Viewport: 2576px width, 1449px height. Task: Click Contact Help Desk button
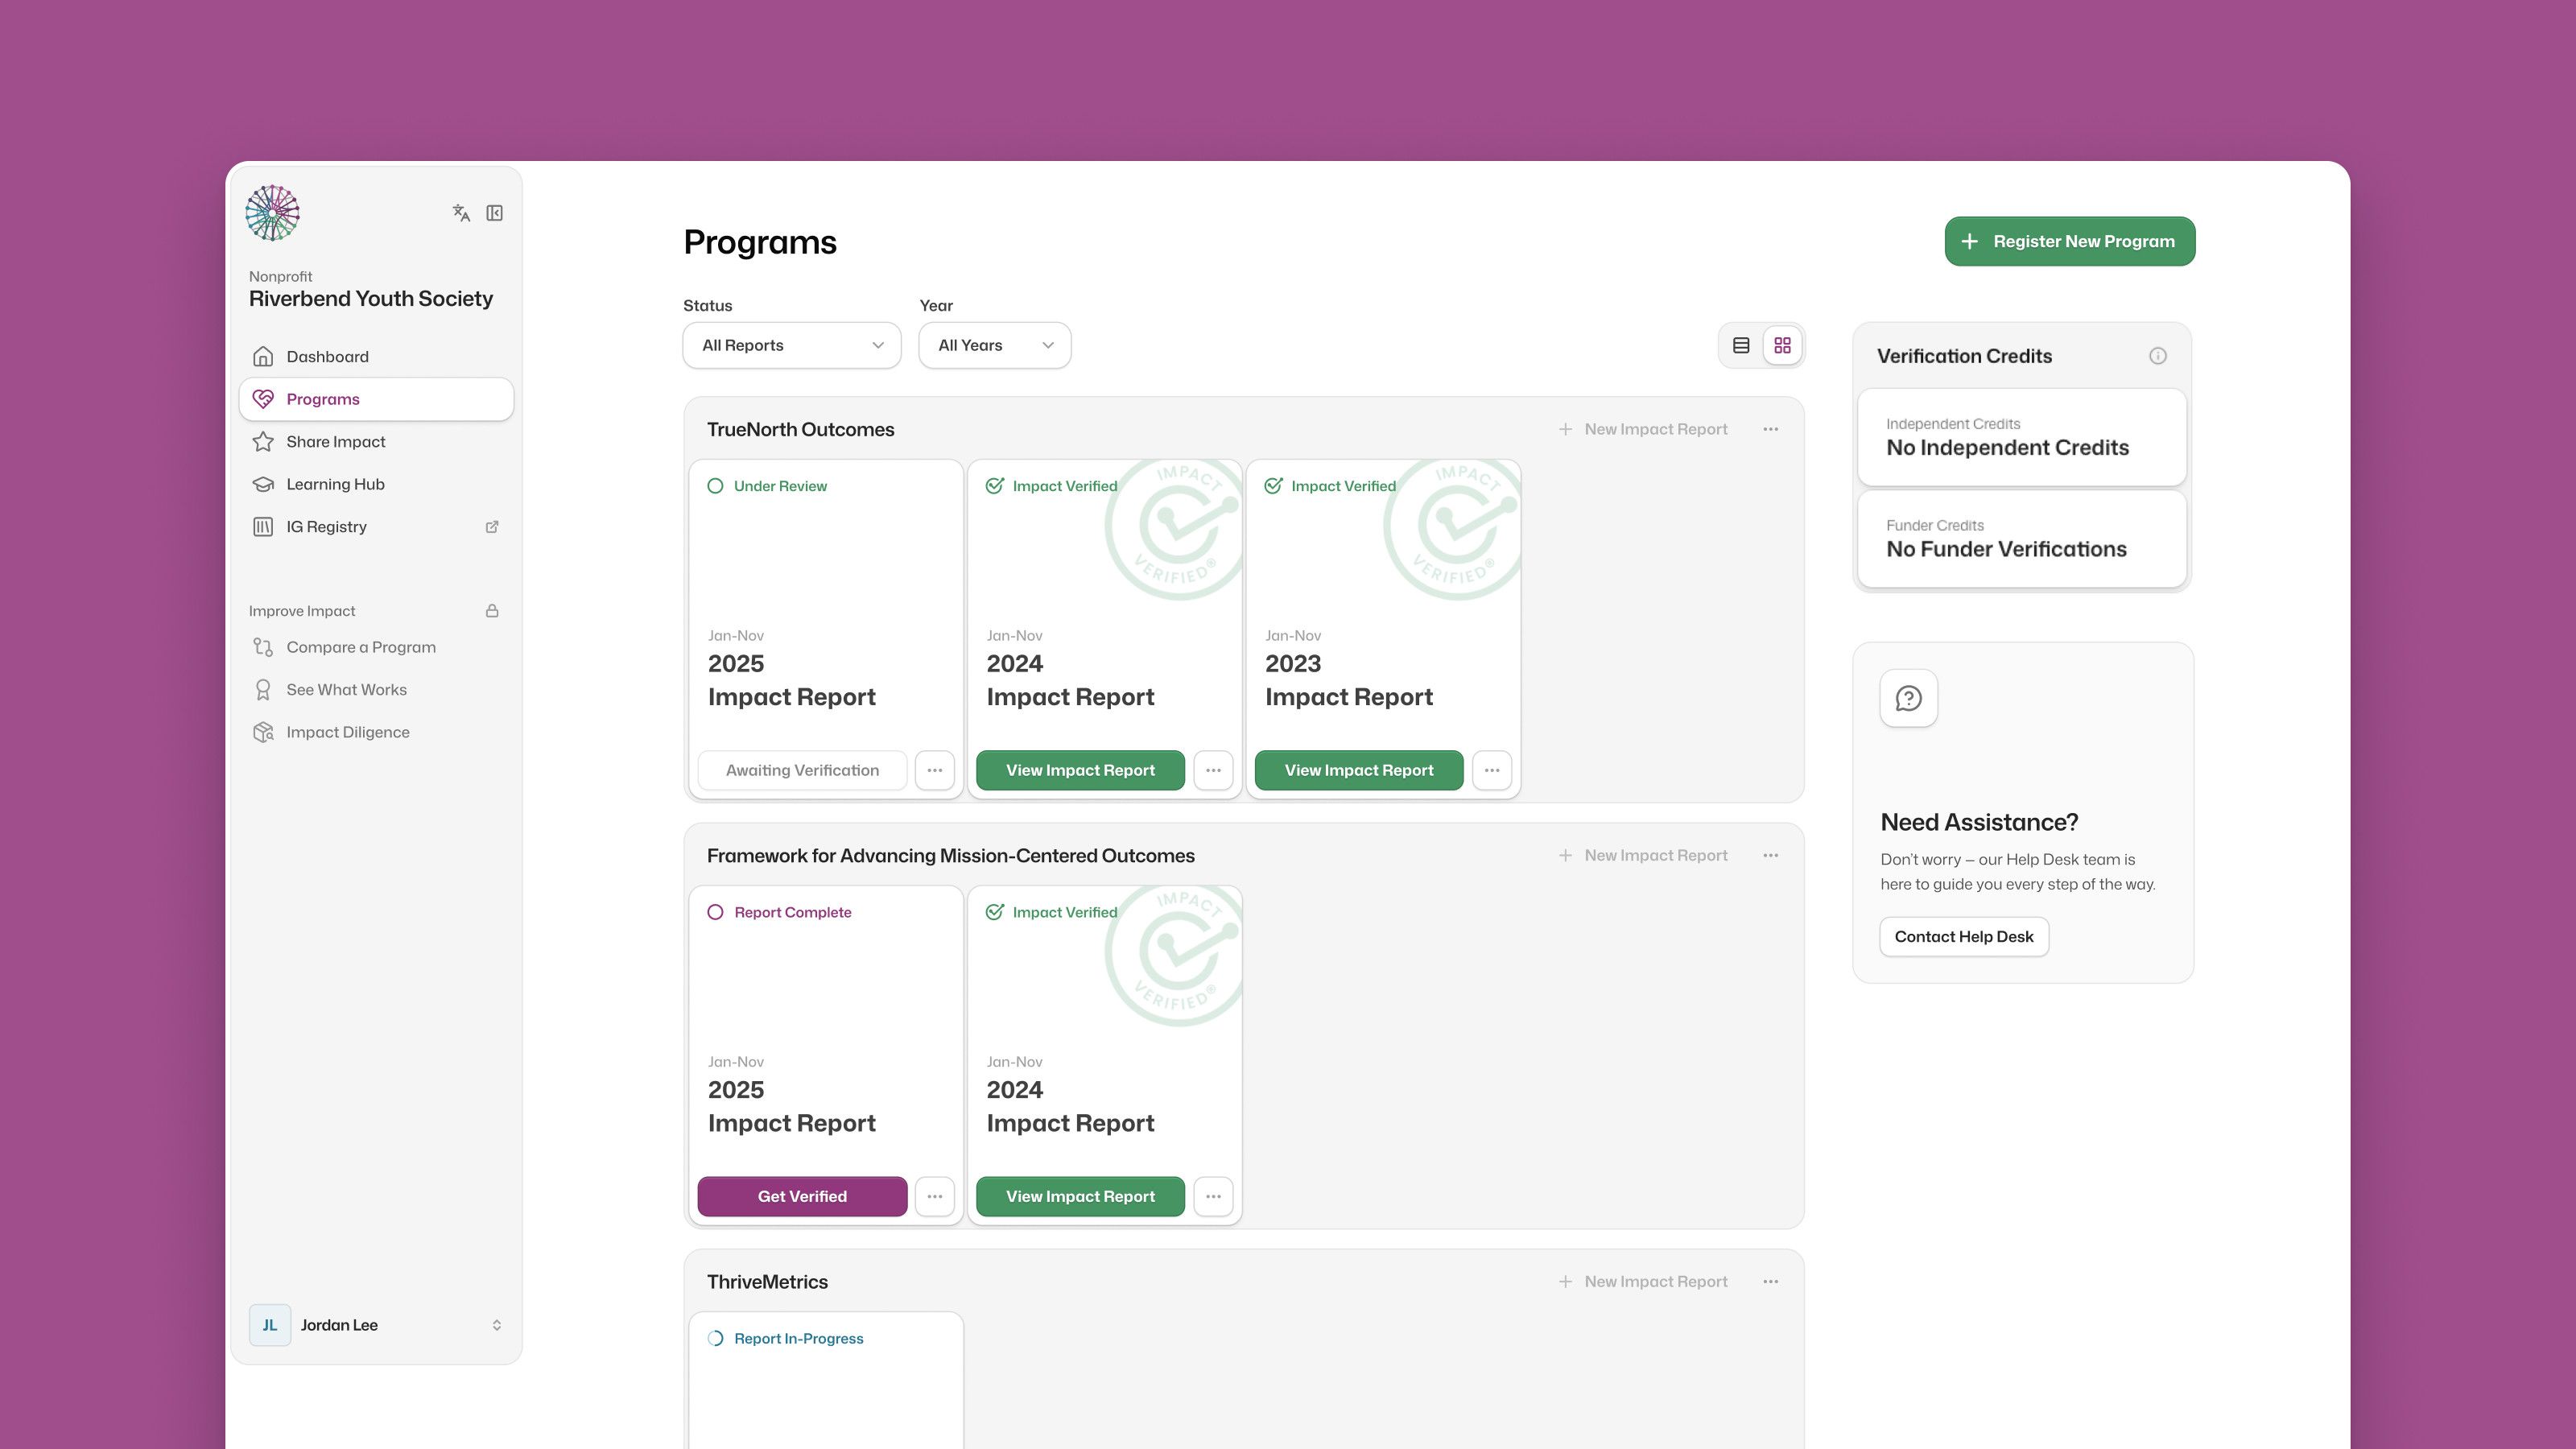point(1964,937)
